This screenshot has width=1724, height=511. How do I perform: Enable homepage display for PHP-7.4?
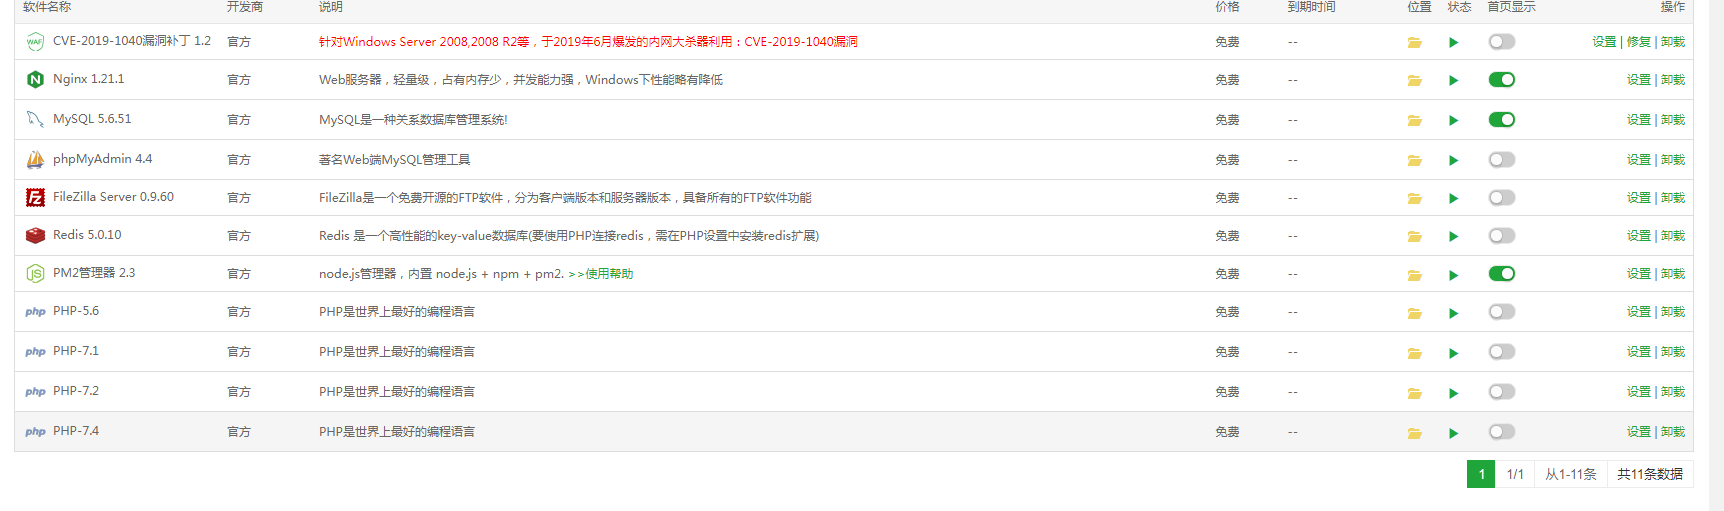pos(1501,432)
